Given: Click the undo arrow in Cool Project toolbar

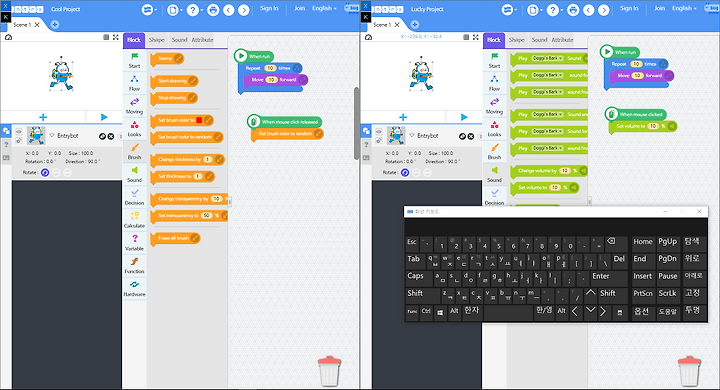Looking at the screenshot, I should (229, 10).
